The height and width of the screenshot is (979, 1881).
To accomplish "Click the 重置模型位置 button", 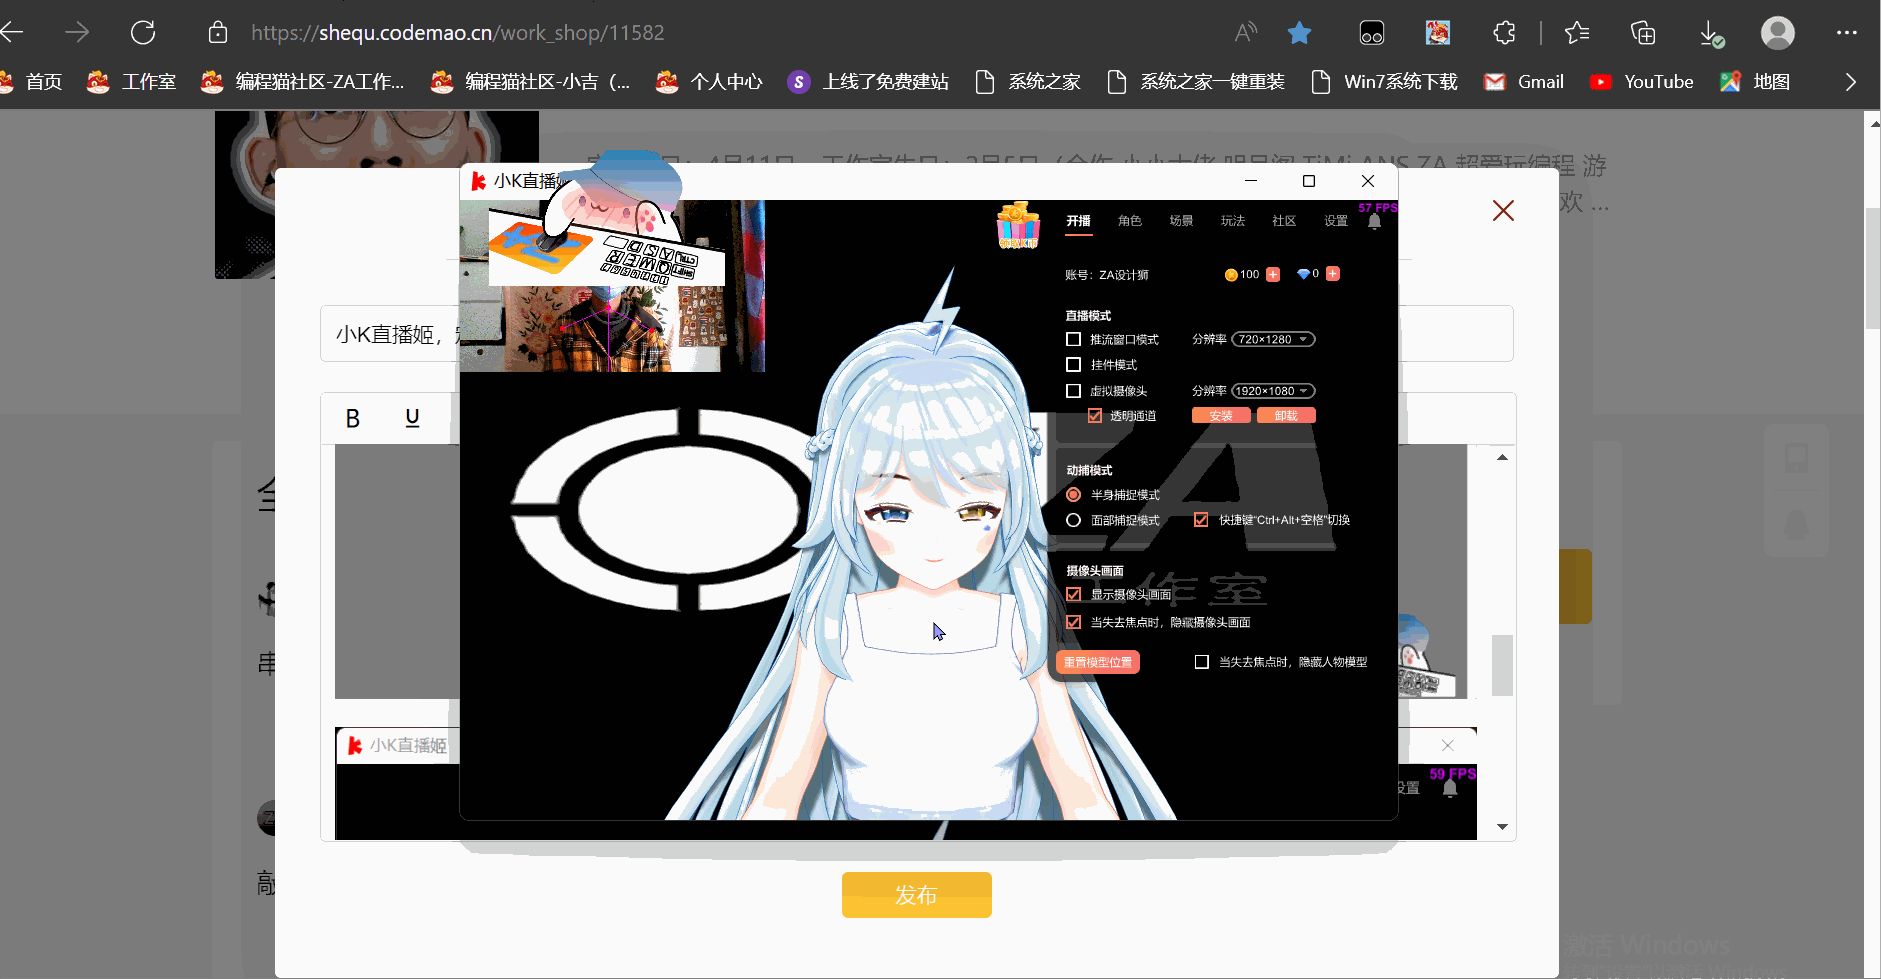I will tap(1098, 662).
